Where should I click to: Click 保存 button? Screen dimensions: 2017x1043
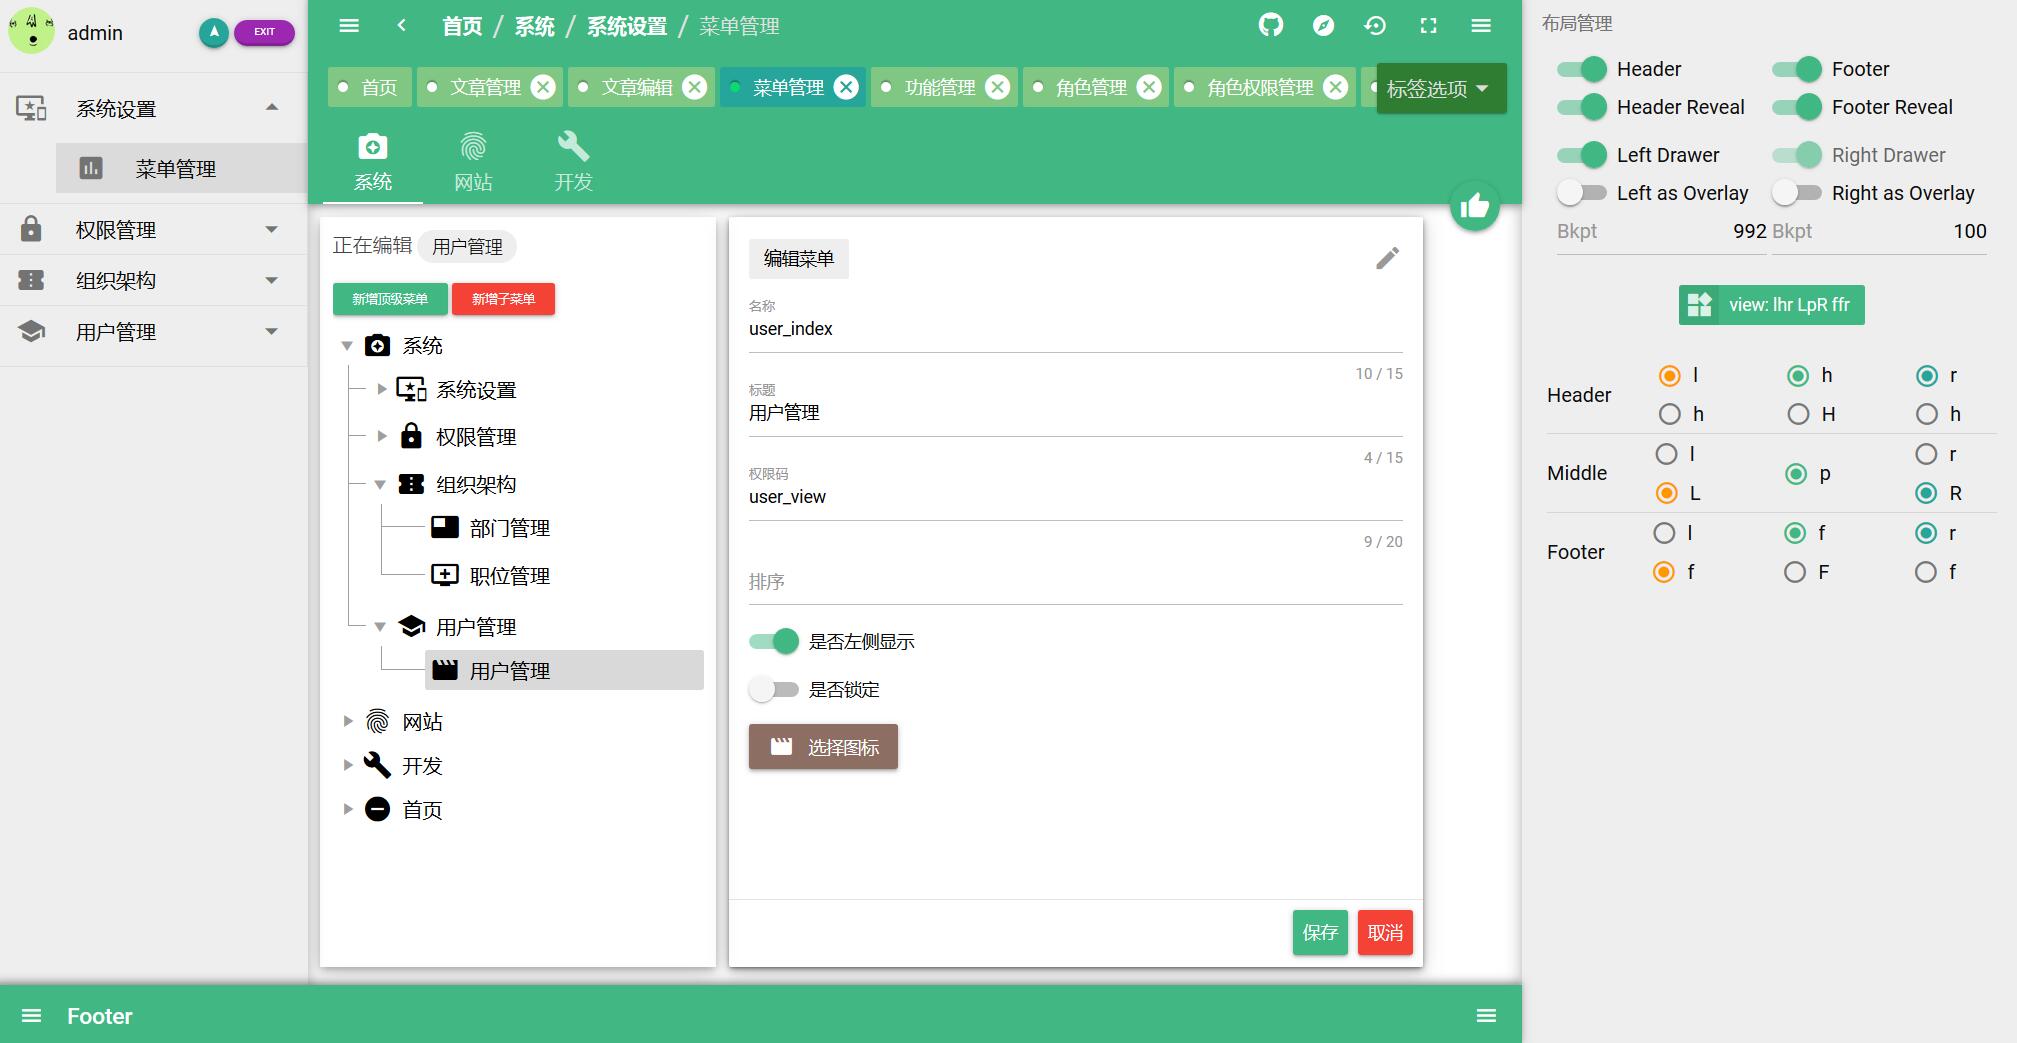tap(1320, 932)
